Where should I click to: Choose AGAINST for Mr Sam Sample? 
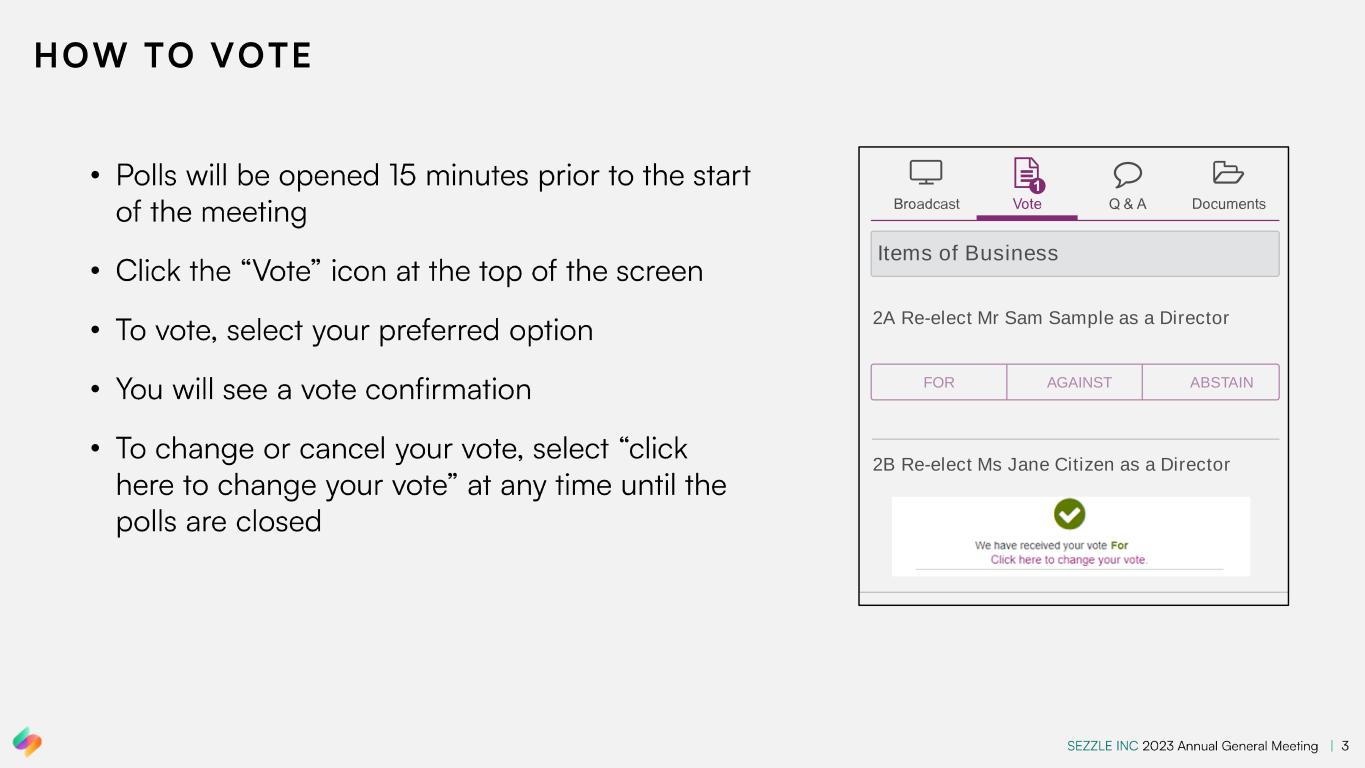(x=1079, y=382)
